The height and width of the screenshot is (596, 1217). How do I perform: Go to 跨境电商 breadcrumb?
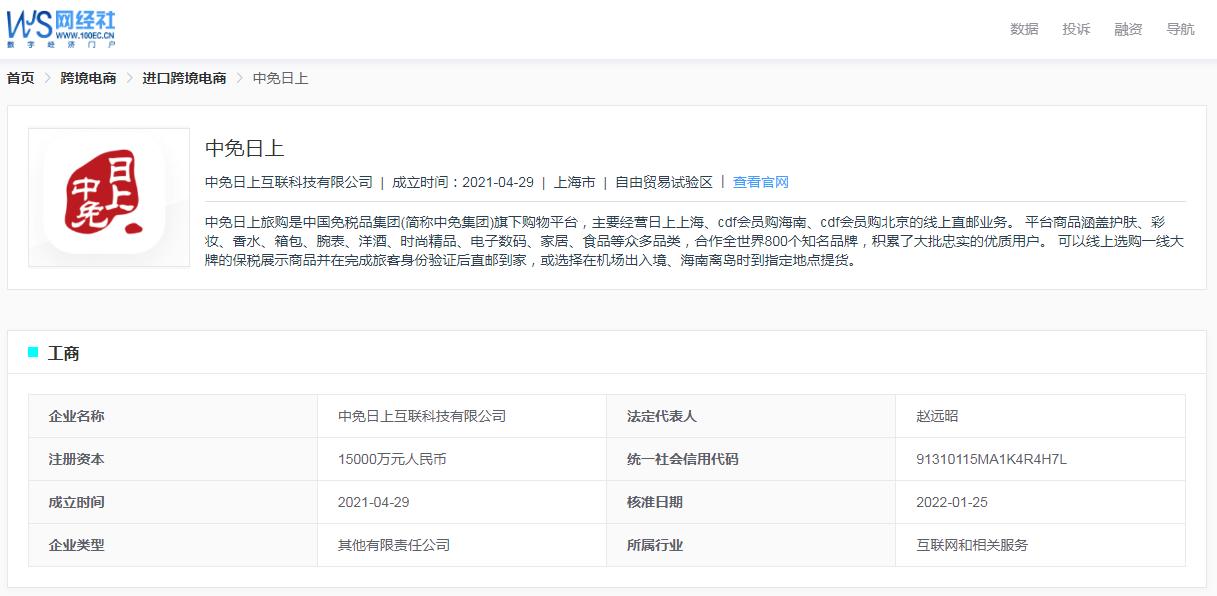point(88,78)
